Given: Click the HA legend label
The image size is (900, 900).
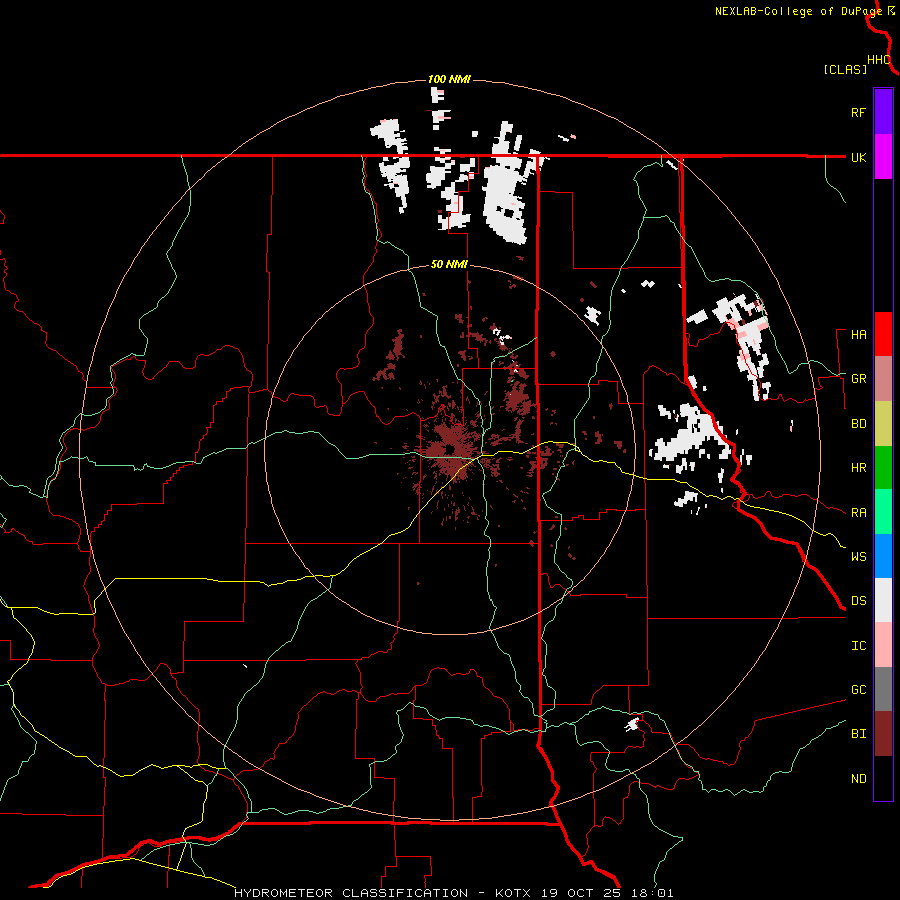Looking at the screenshot, I should click(x=858, y=334).
